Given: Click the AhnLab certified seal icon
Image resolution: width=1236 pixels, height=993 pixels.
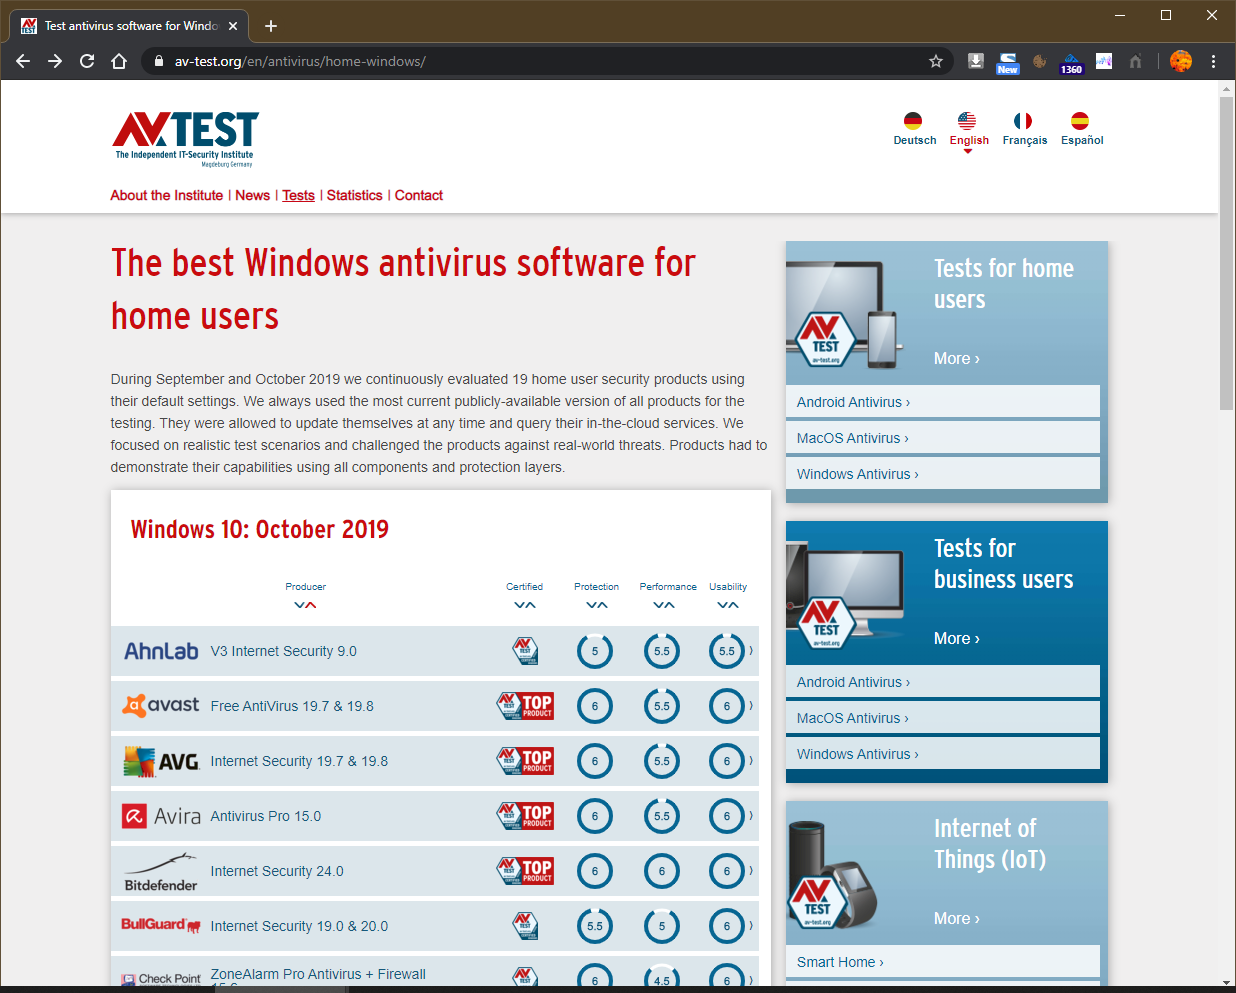Looking at the screenshot, I should coord(525,651).
